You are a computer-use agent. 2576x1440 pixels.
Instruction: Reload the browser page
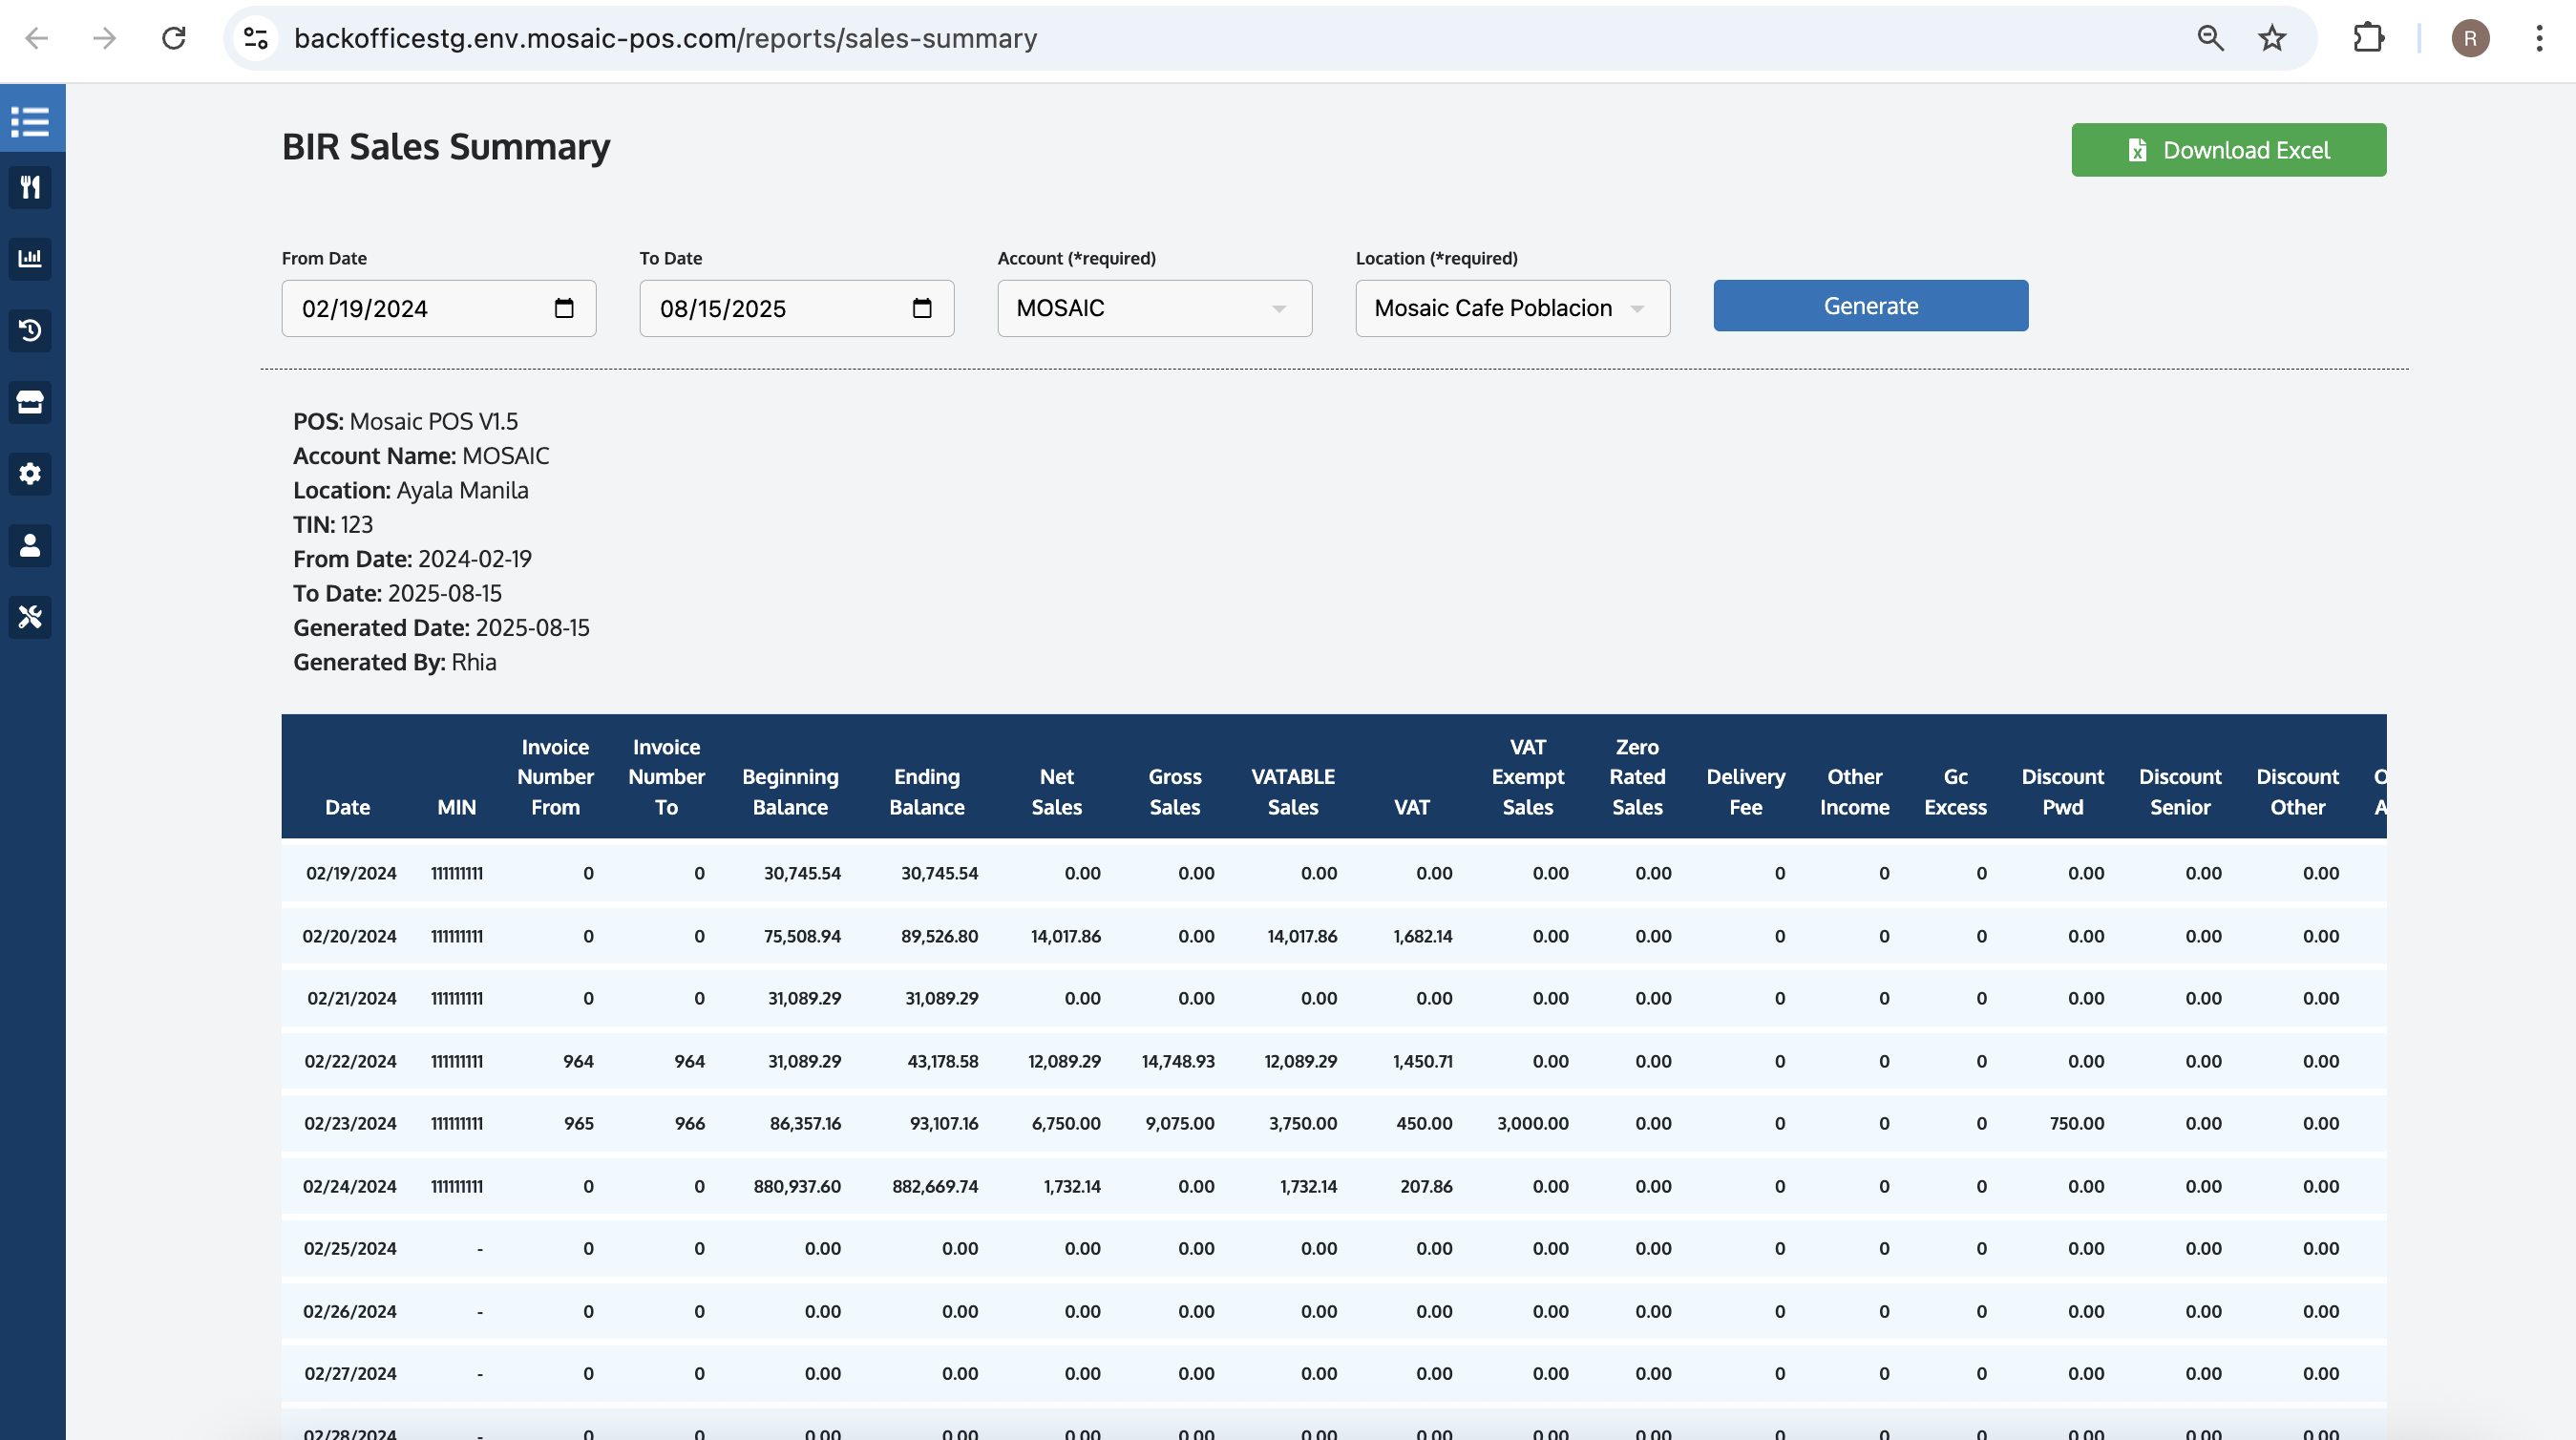click(174, 38)
